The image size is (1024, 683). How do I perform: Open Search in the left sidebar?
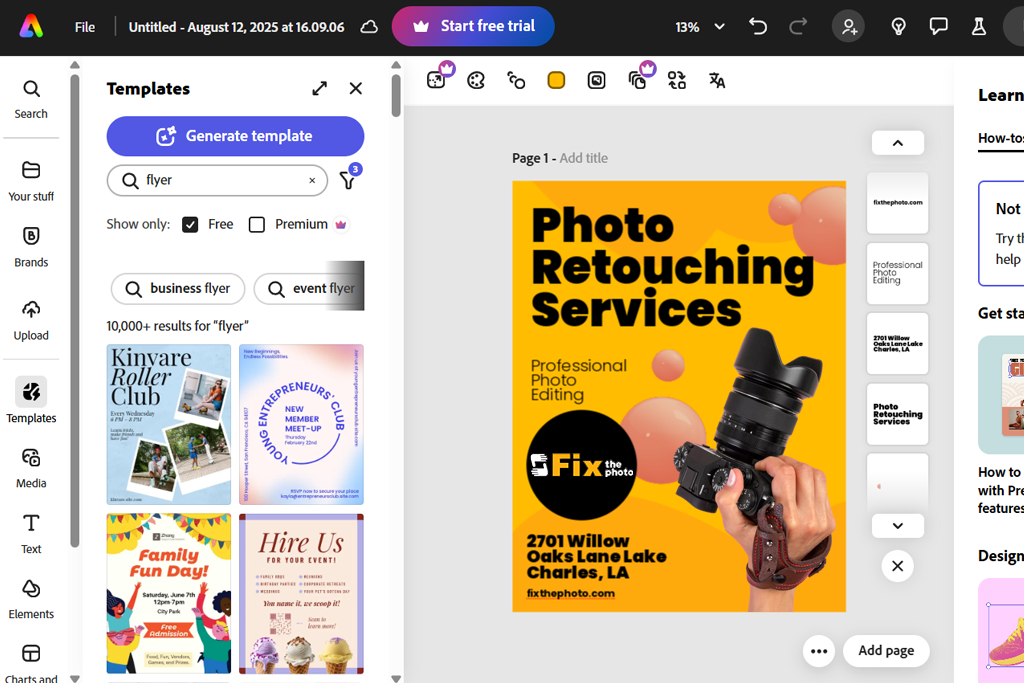pyautogui.click(x=31, y=99)
